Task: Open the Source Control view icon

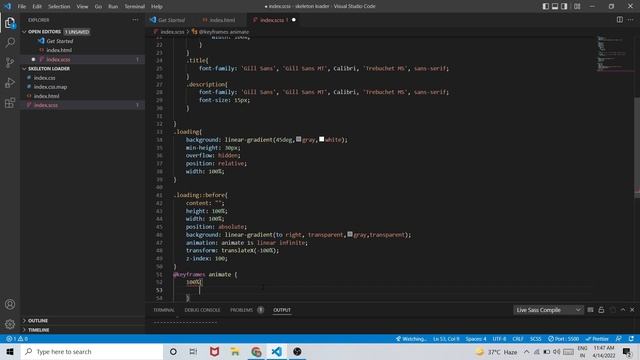Action: pos(10,62)
